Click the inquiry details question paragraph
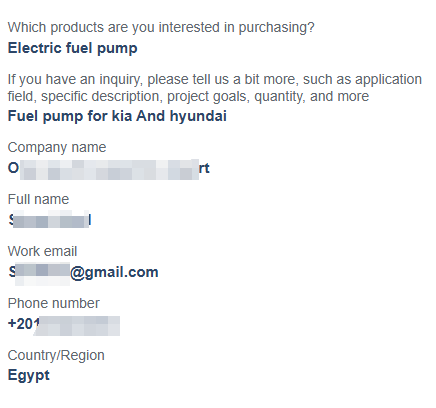The image size is (436, 408). tap(215, 88)
